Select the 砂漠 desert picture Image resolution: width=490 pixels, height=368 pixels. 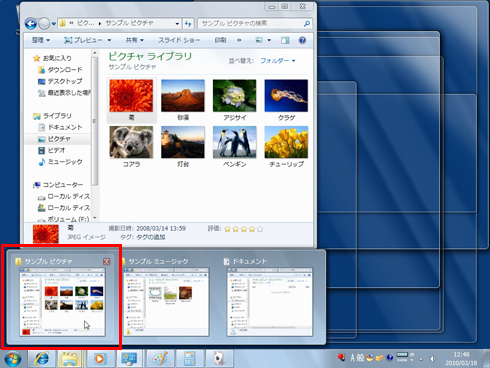[183, 99]
